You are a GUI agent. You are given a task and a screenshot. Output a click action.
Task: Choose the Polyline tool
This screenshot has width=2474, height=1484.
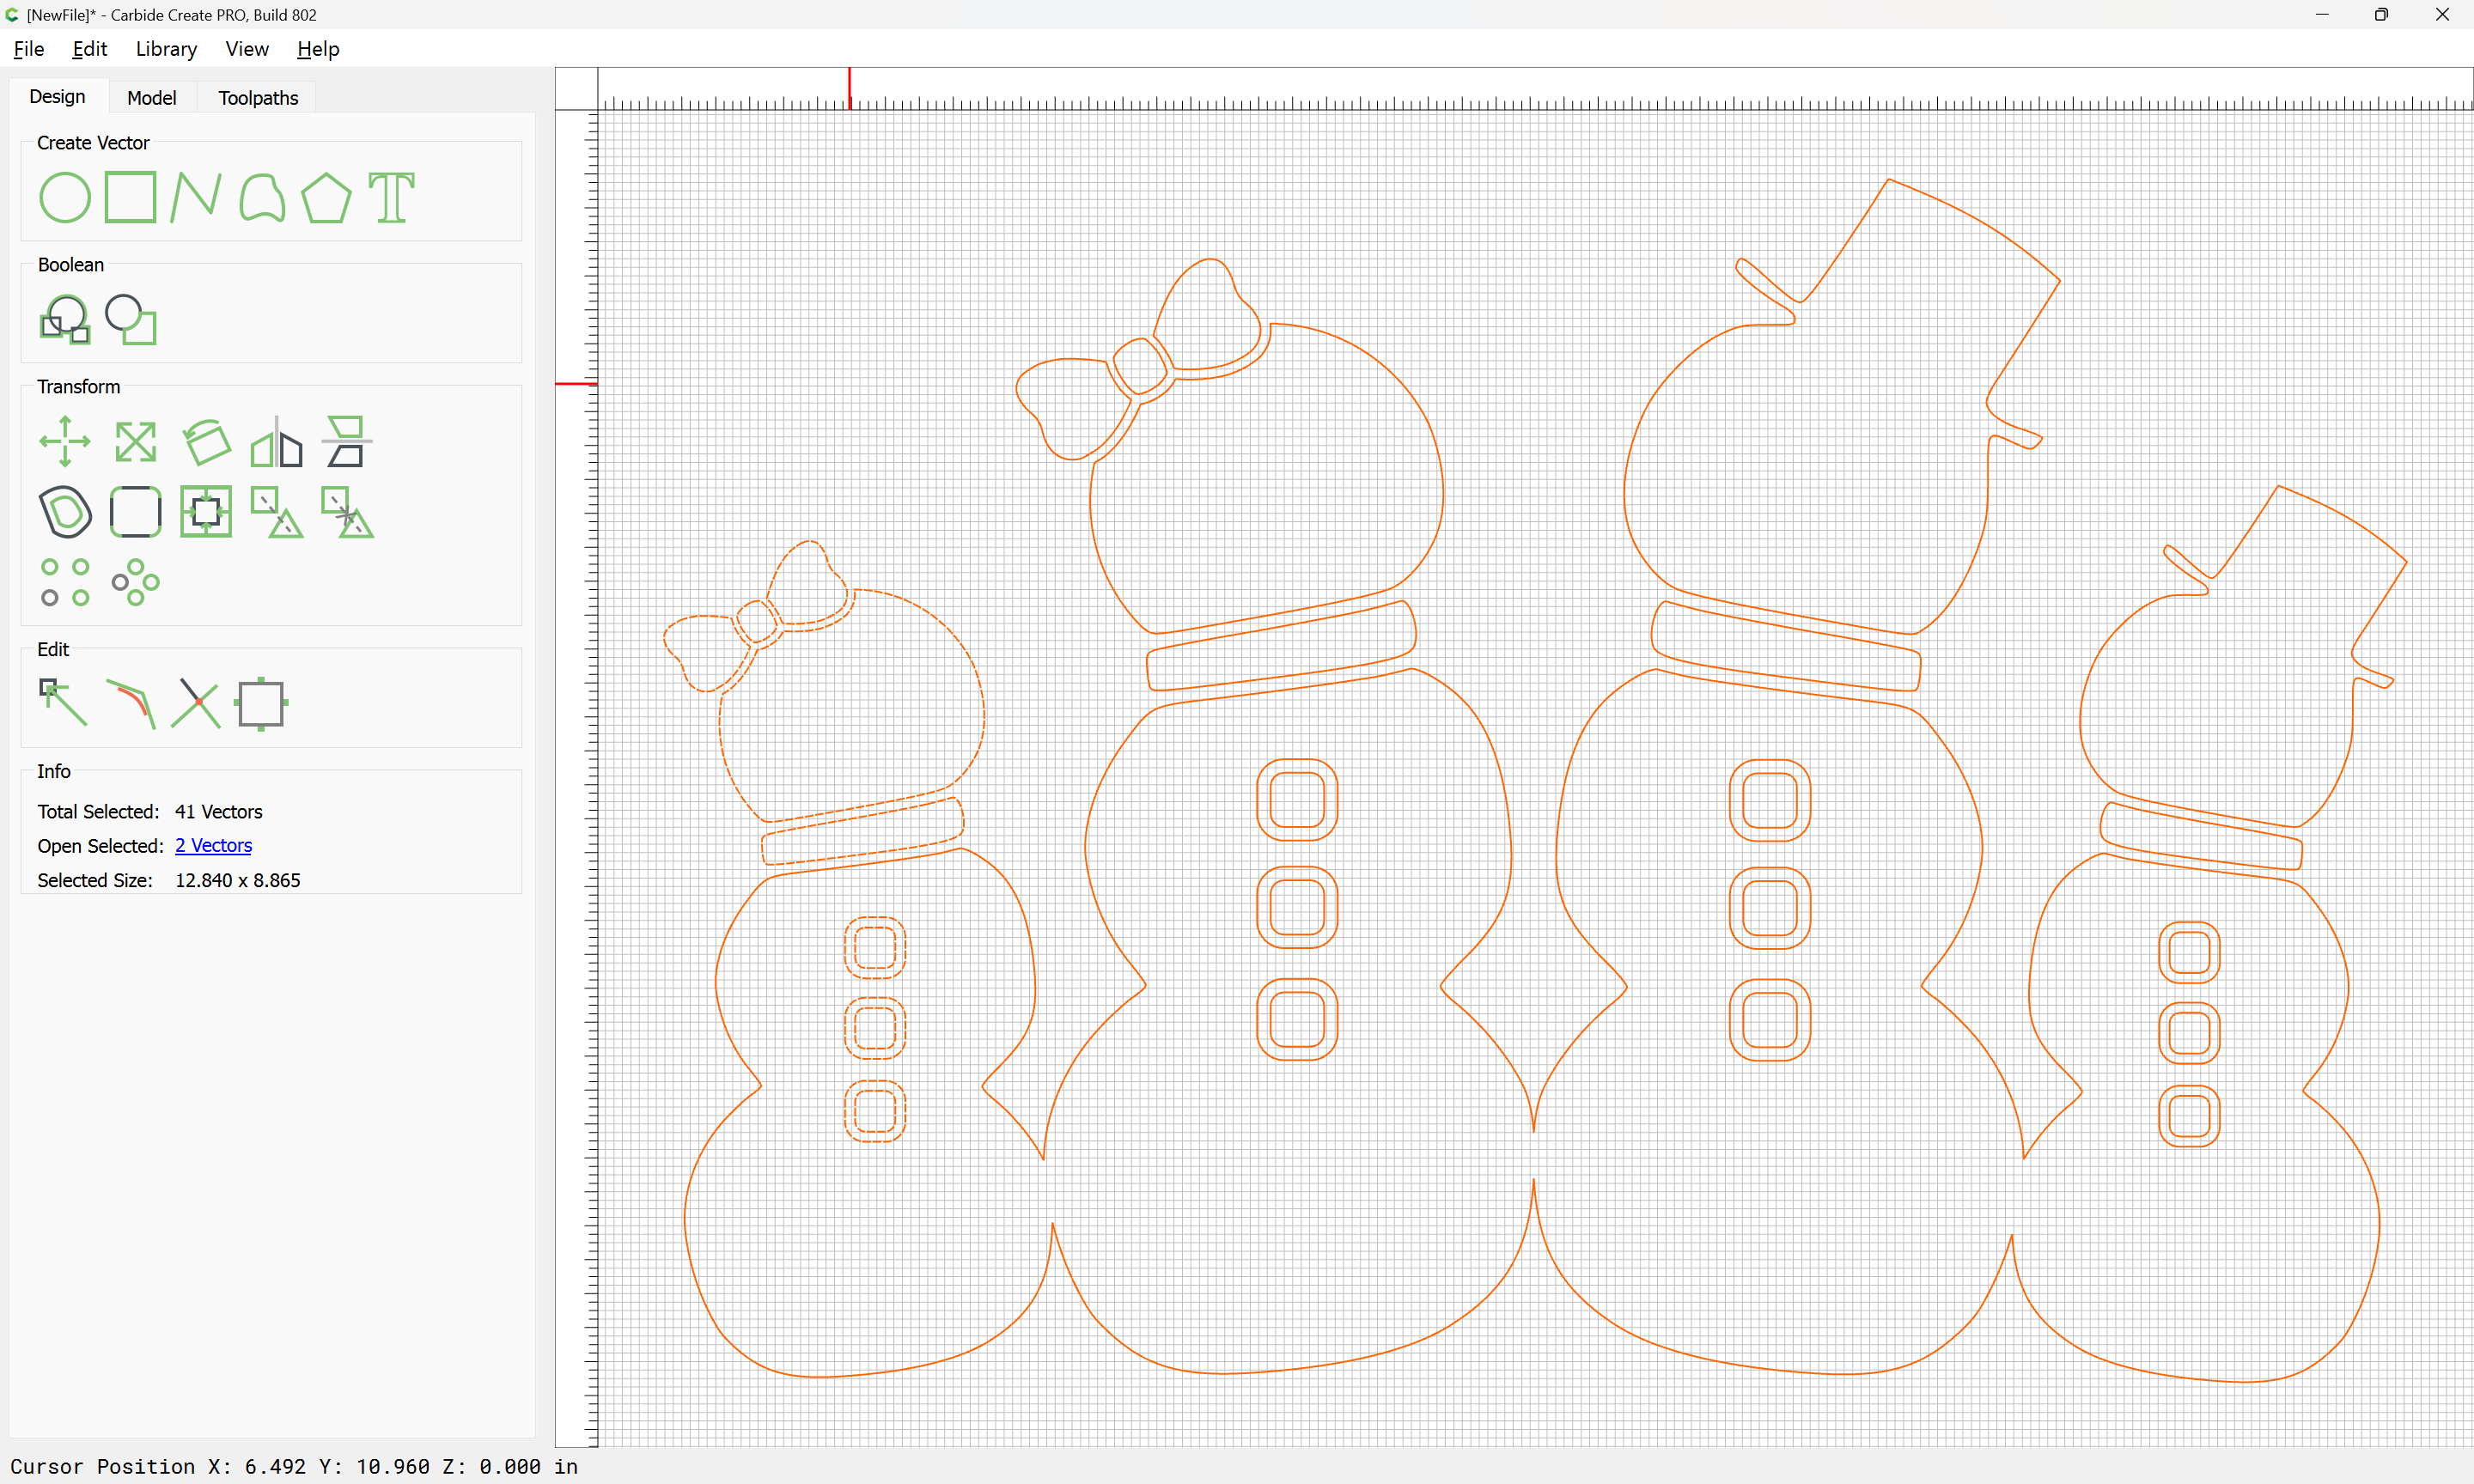point(195,197)
